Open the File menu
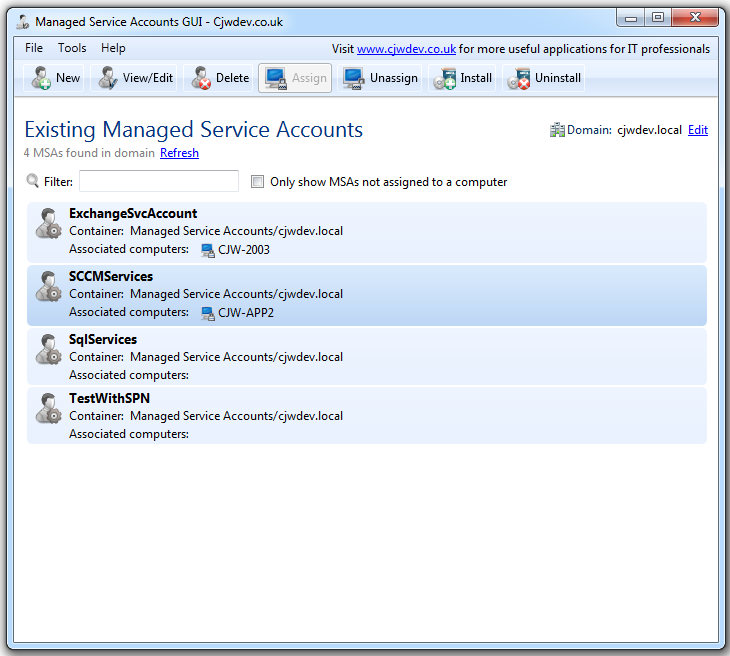730x656 pixels. 34,48
